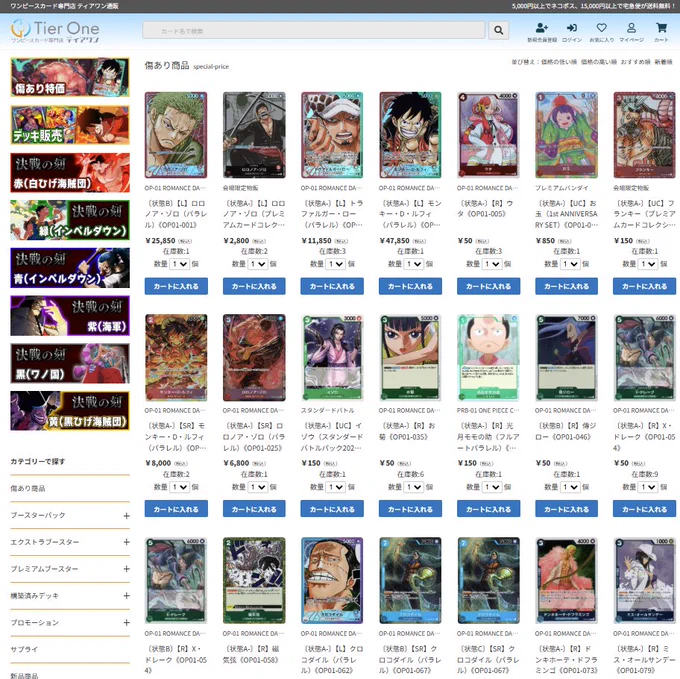Open quantity dropdown for ¥8,000 Luffy SR card

pyautogui.click(x=179, y=487)
